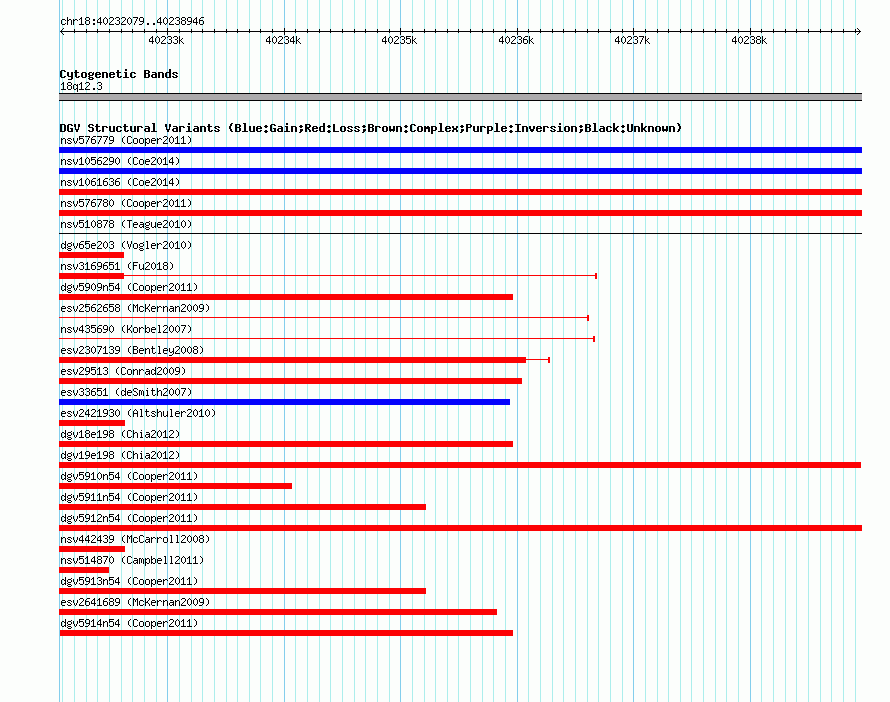
Task: Select the red bar under esv29513
Action: (x=291, y=381)
